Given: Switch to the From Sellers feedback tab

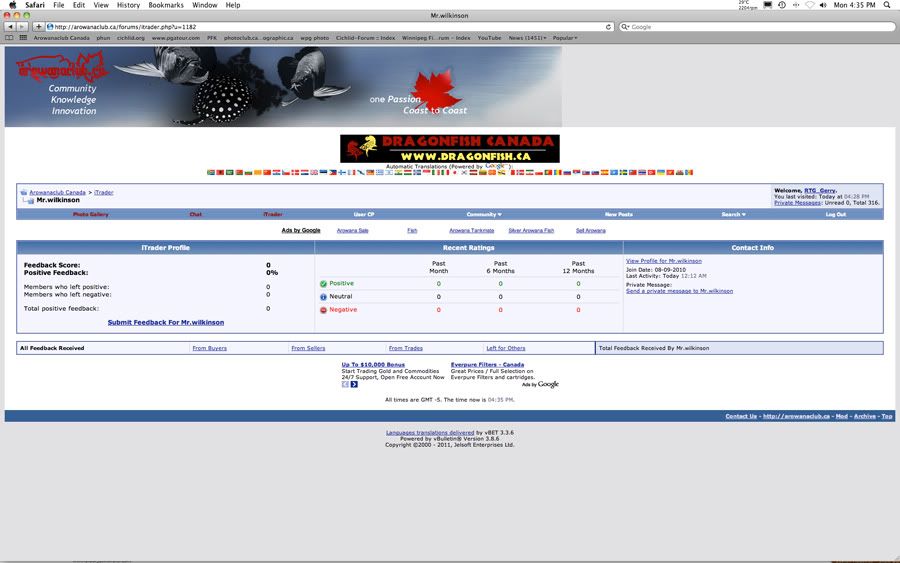Looking at the screenshot, I should 307,348.
